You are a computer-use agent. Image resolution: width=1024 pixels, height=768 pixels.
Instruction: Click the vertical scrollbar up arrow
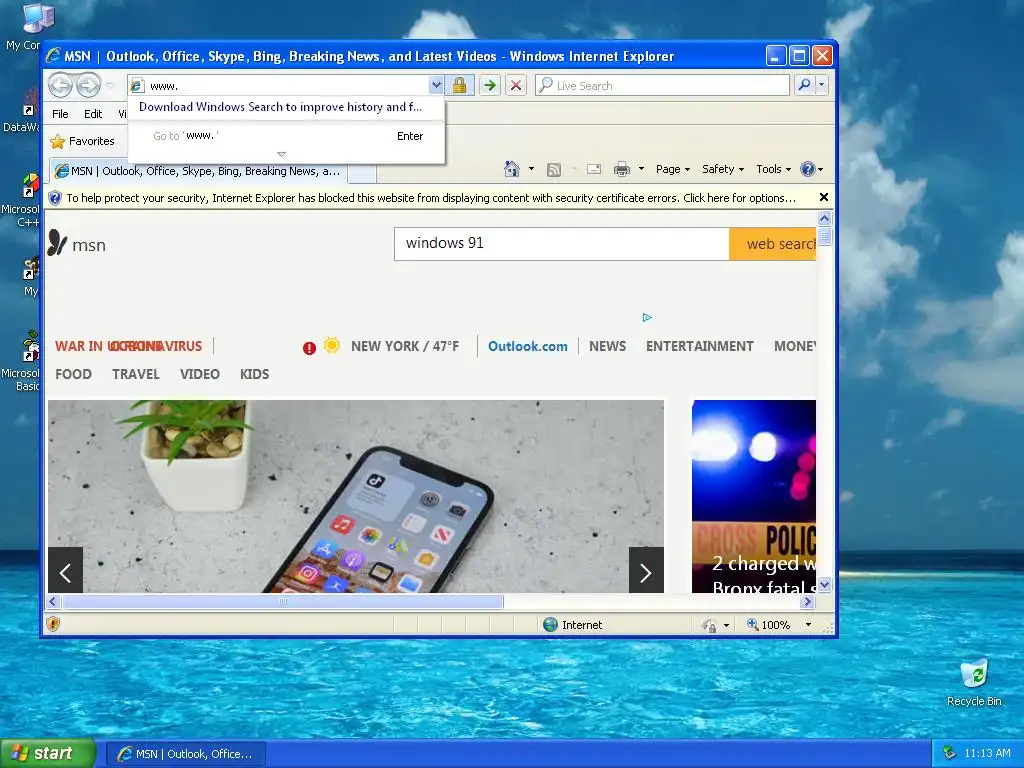point(824,219)
